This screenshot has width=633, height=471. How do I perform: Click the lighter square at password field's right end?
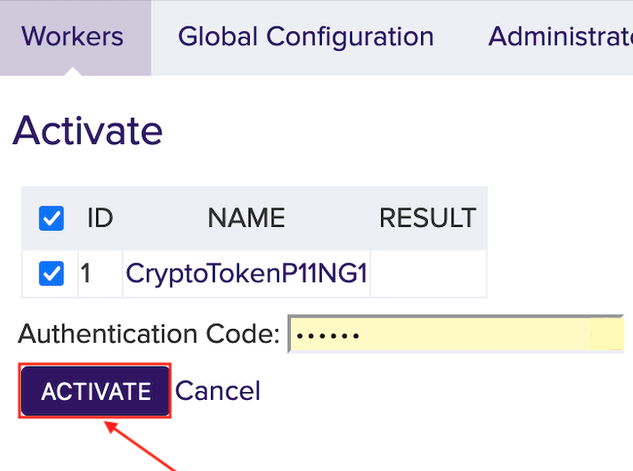pyautogui.click(x=605, y=334)
